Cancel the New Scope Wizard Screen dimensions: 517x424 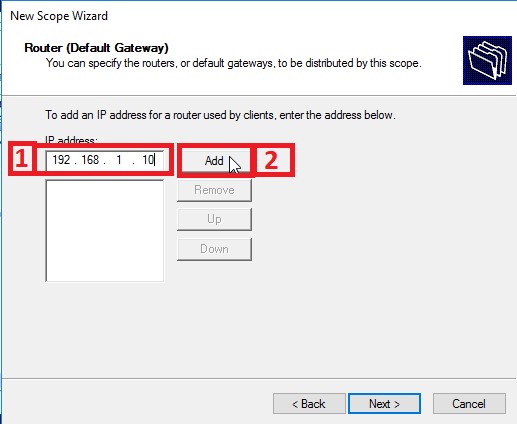pos(469,404)
